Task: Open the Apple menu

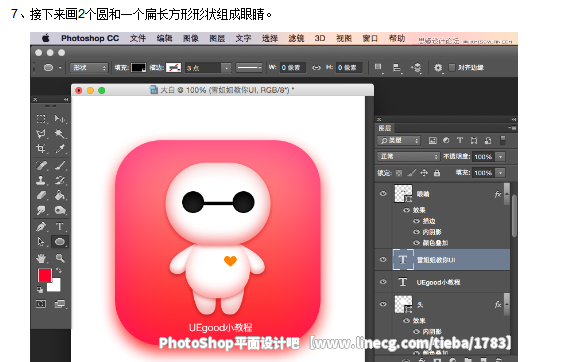Action: (x=46, y=38)
